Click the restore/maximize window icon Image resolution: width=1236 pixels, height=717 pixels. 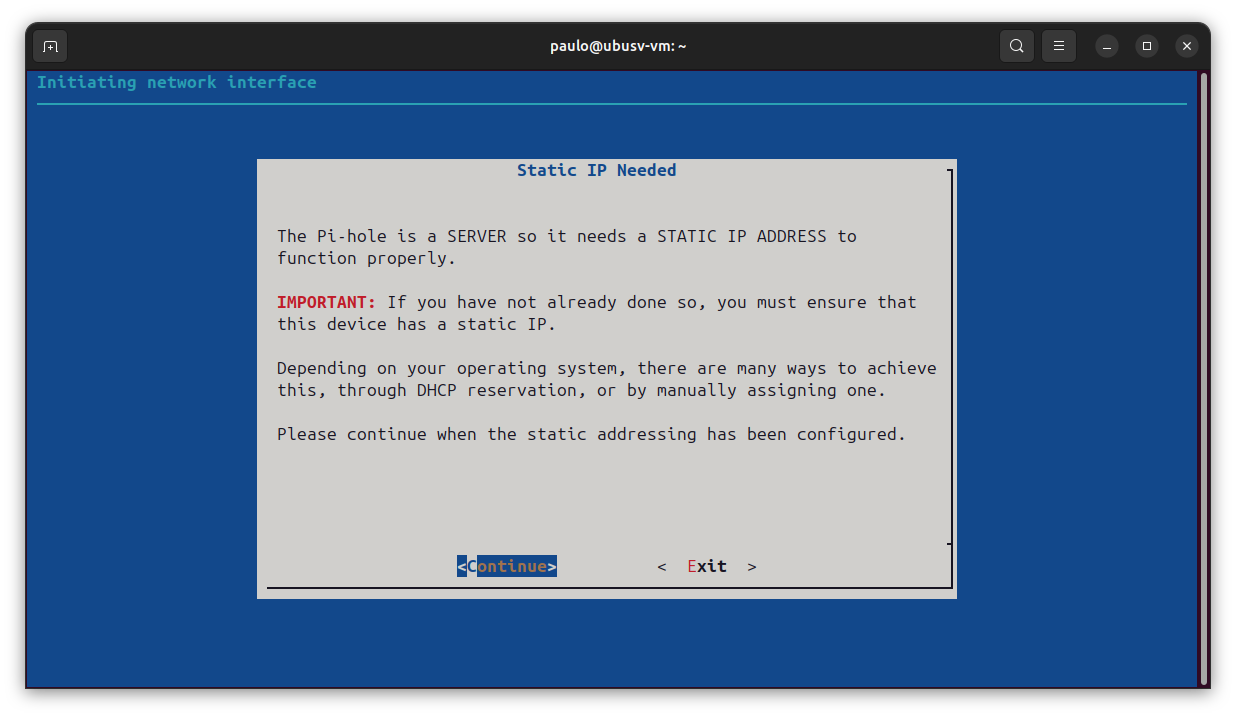pos(1146,46)
